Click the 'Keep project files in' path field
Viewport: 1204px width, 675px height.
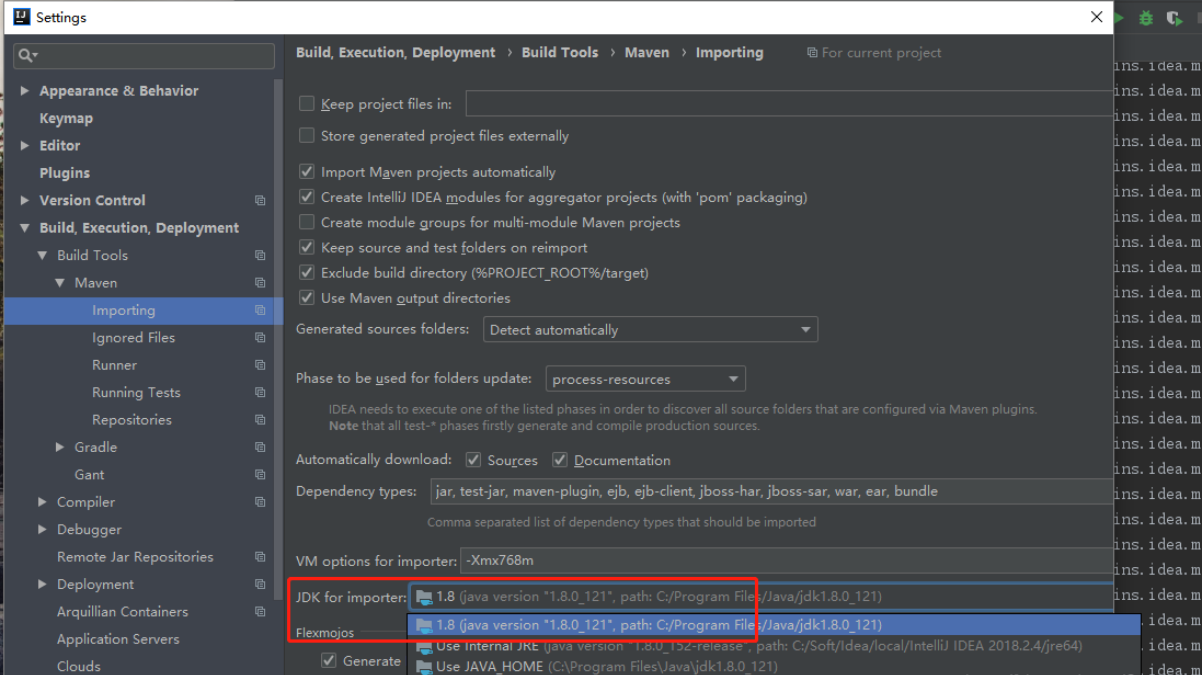pyautogui.click(x=789, y=104)
